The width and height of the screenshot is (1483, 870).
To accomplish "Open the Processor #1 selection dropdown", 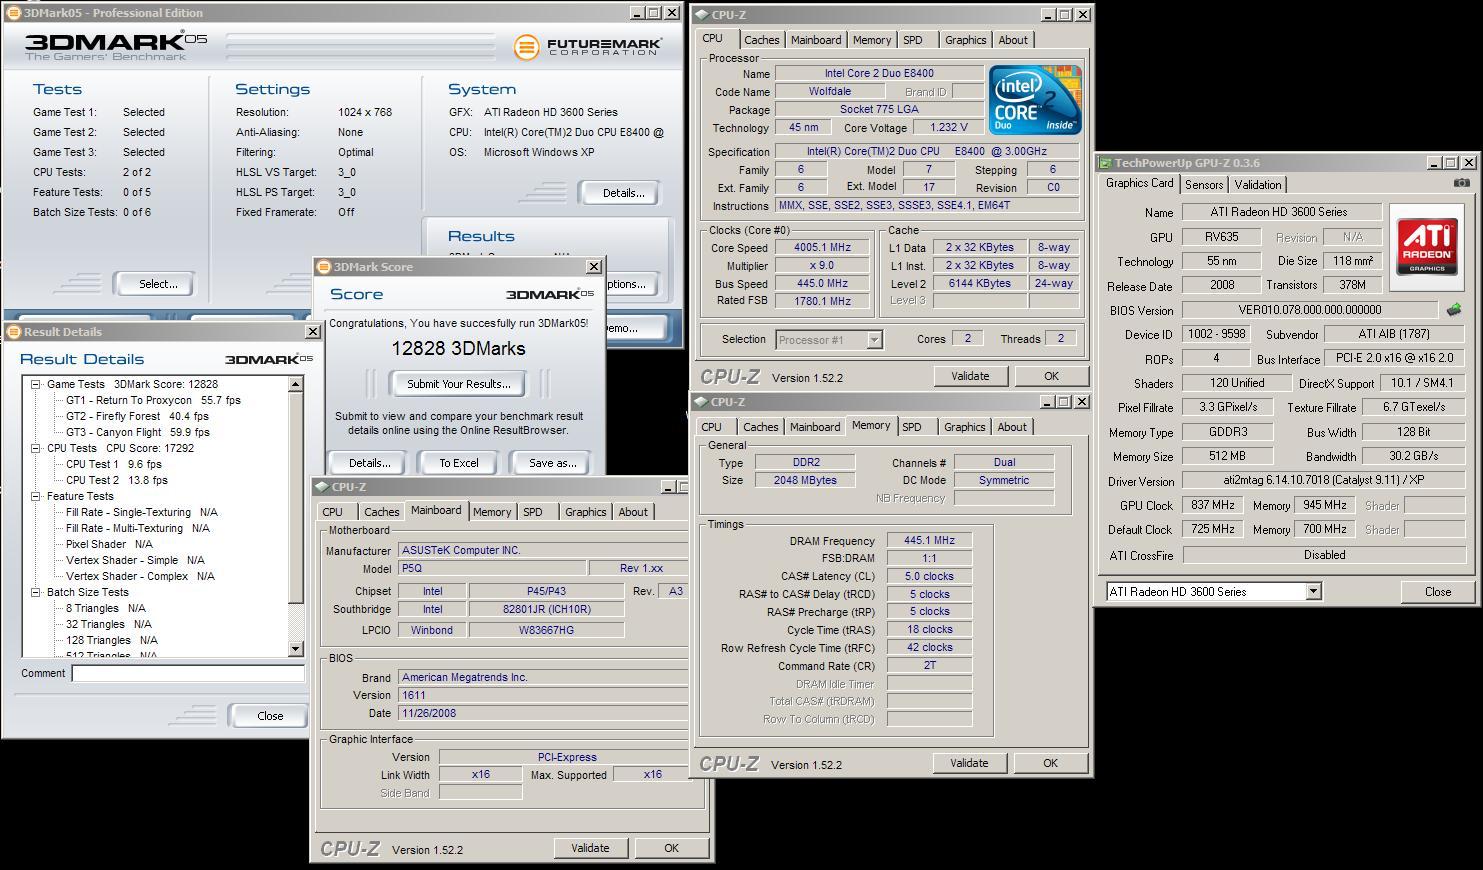I will click(874, 340).
